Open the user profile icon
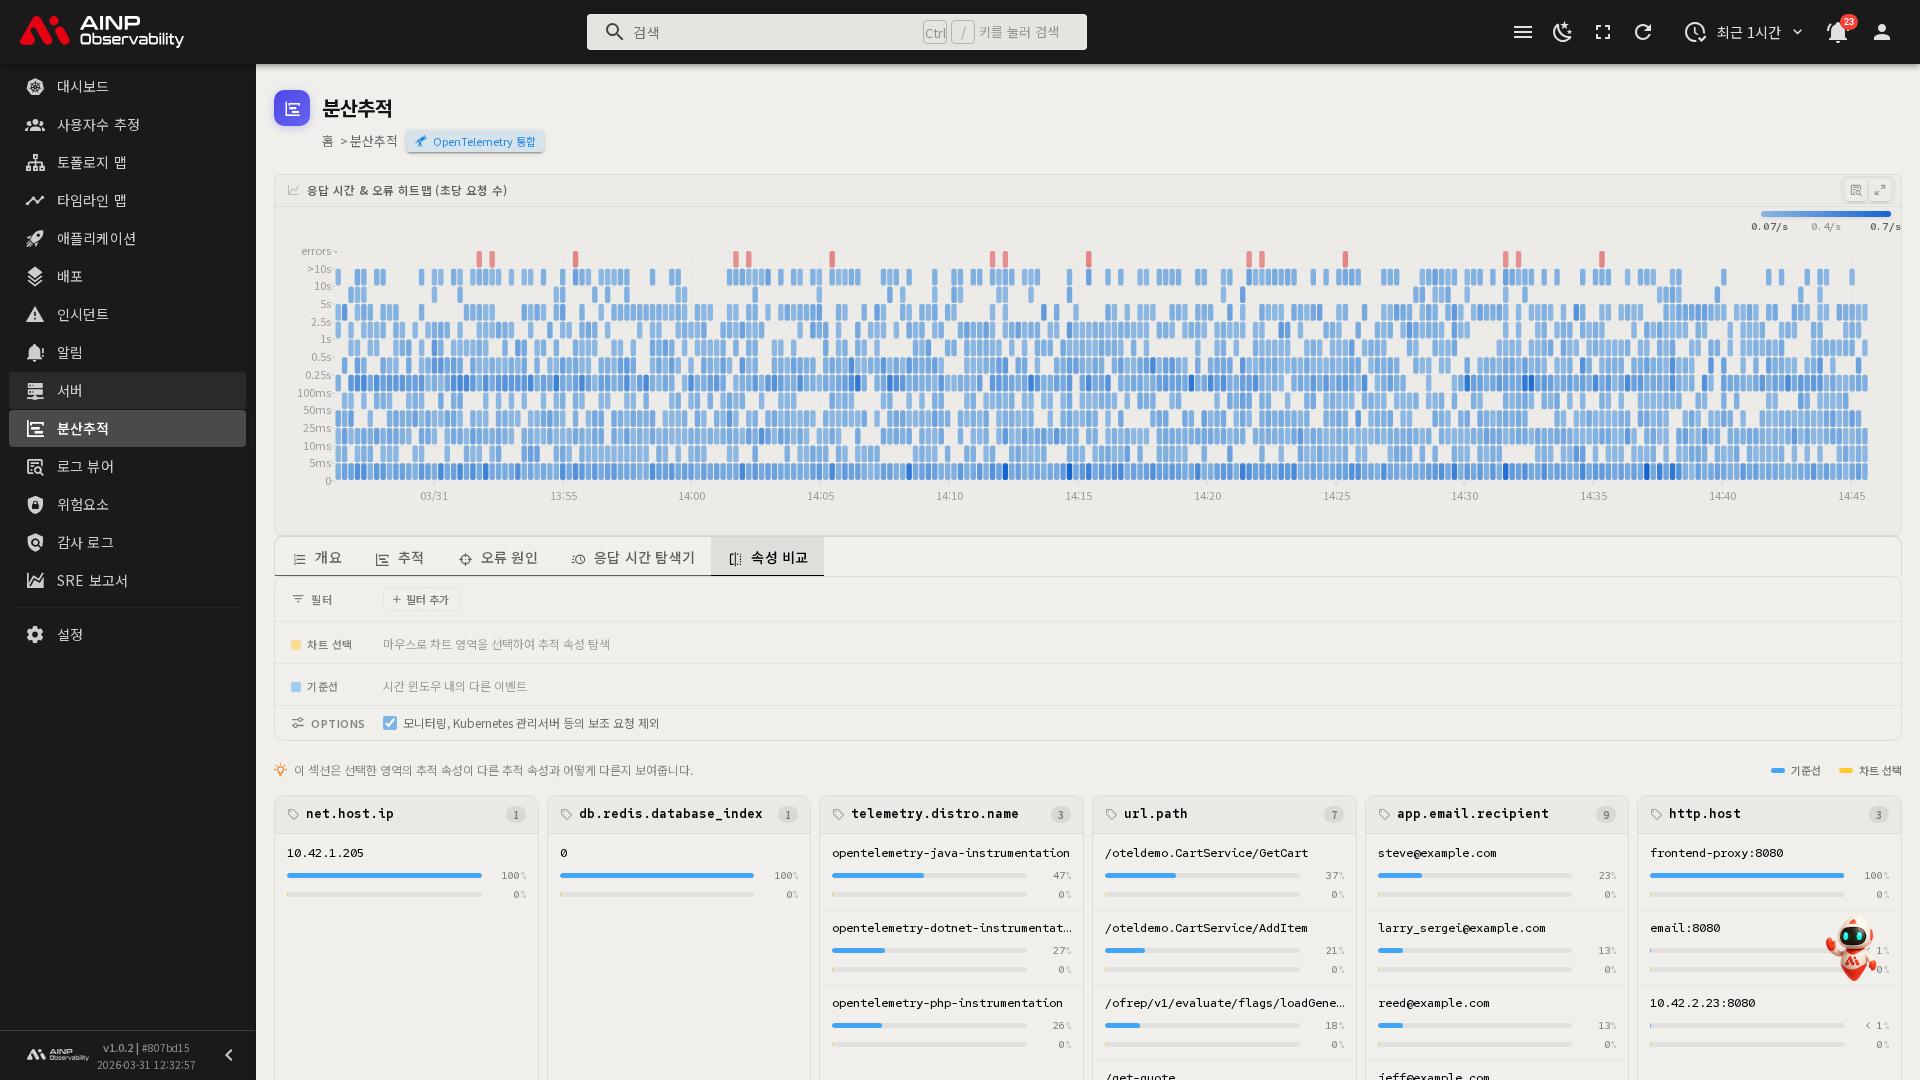Screen dimensions: 1920x1080 point(1882,32)
